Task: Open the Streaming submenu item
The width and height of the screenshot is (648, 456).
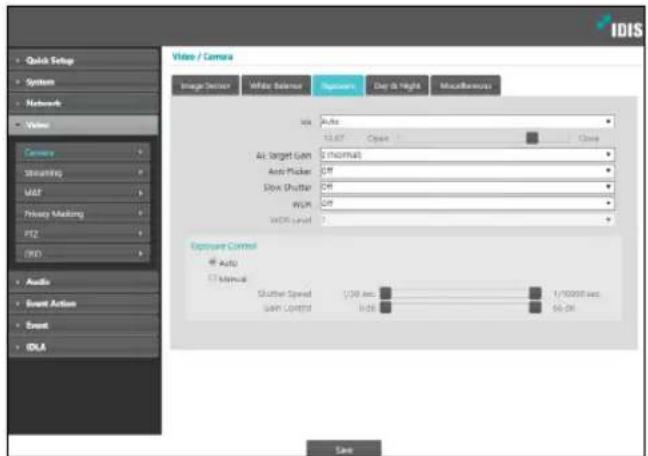Action: click(x=83, y=173)
